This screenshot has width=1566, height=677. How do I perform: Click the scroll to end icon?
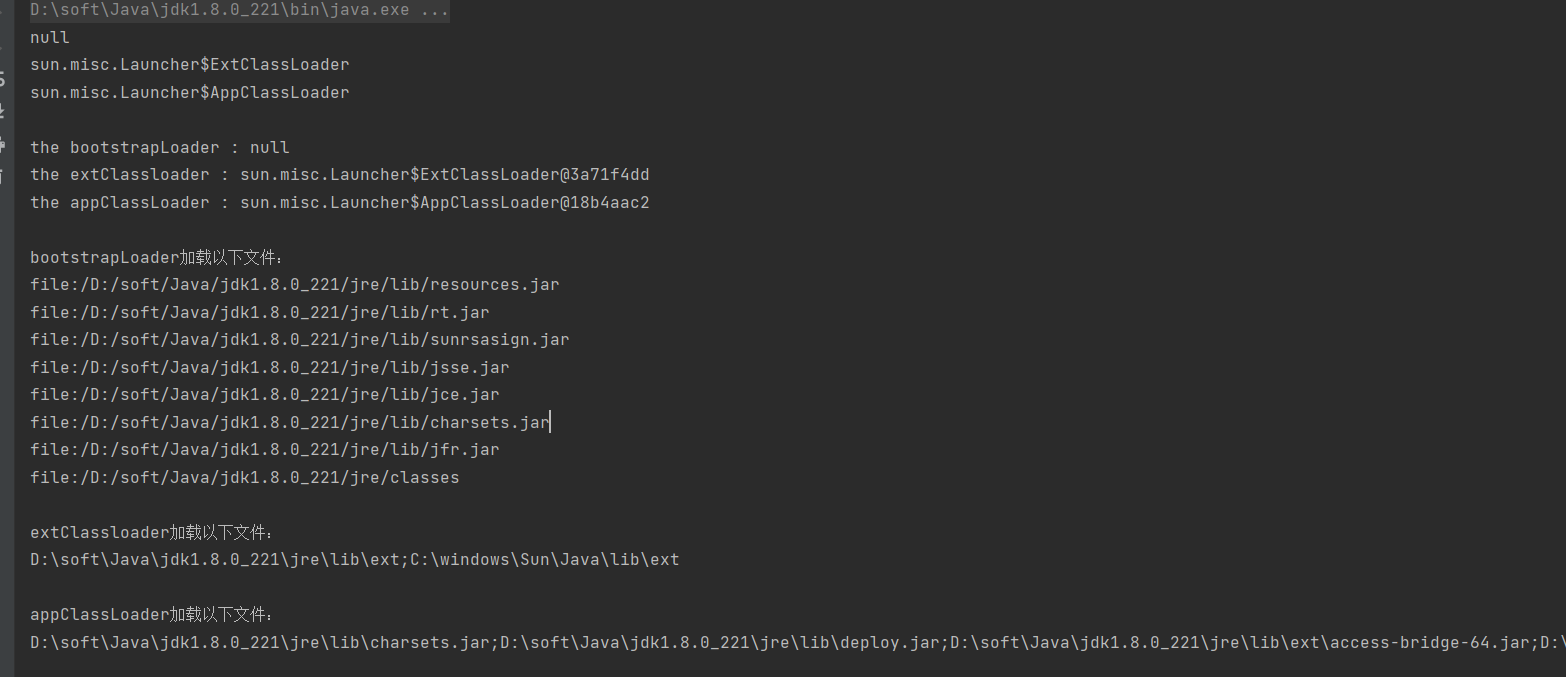point(2,111)
